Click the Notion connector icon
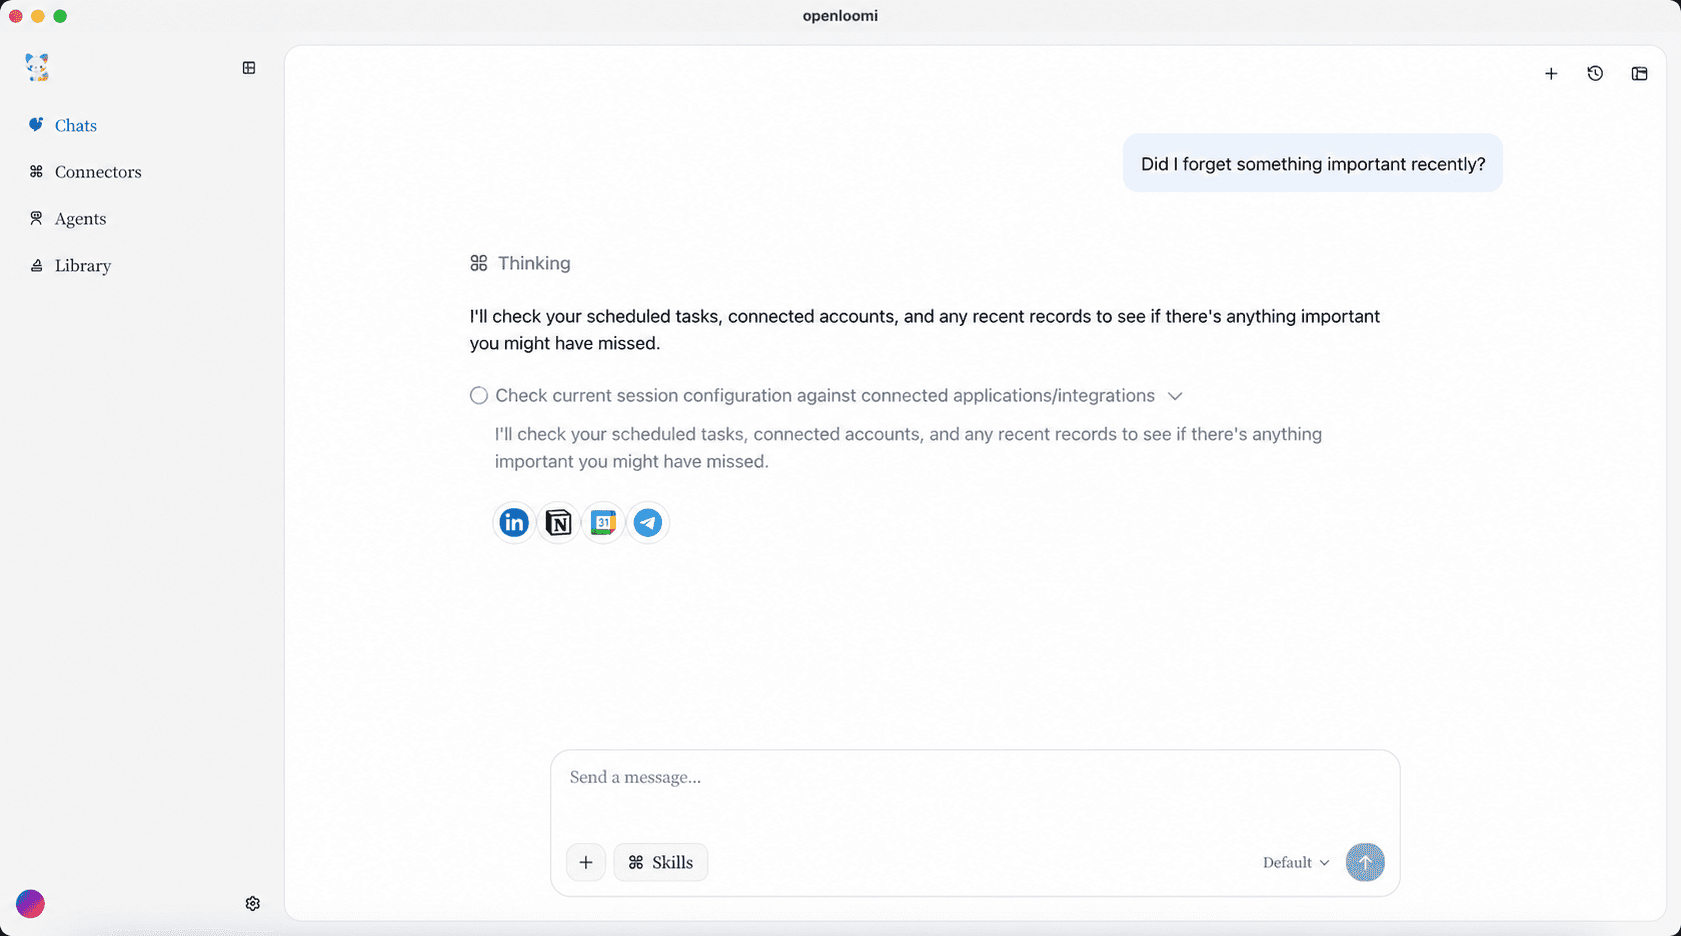The width and height of the screenshot is (1681, 936). pyautogui.click(x=559, y=522)
